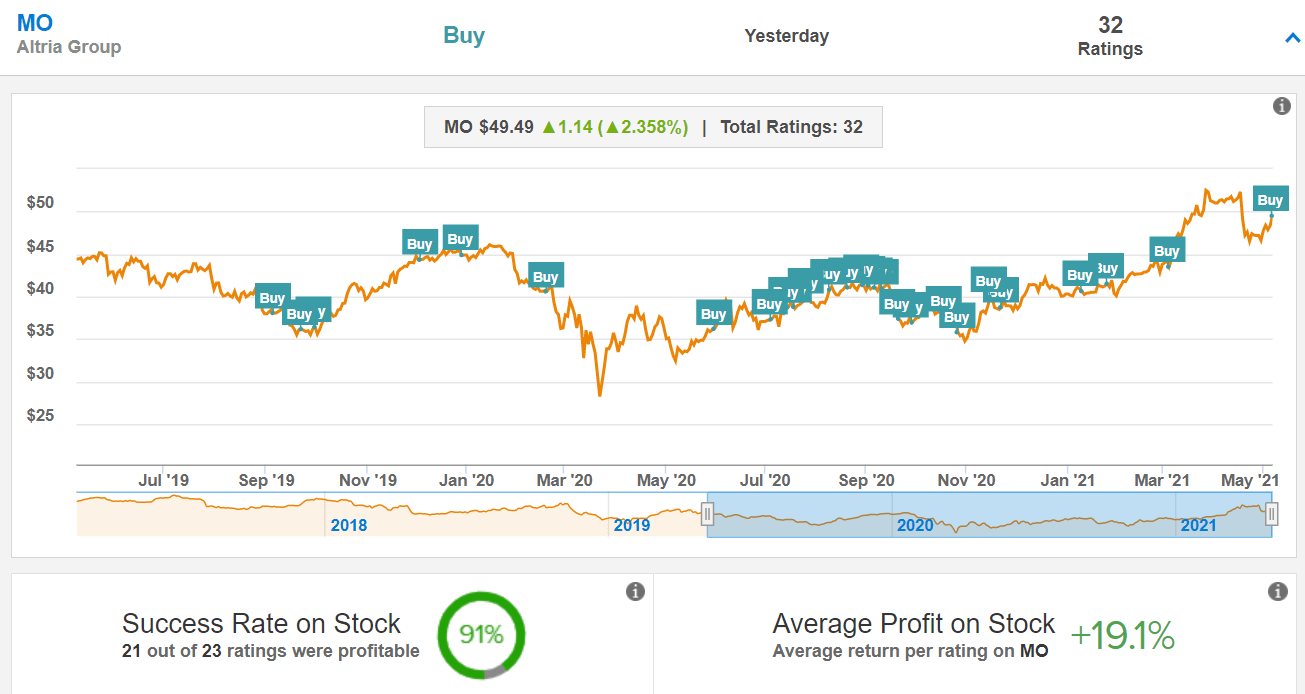Click the Success Rate on Stock heading
The width and height of the screenshot is (1305, 694).
coord(261,624)
